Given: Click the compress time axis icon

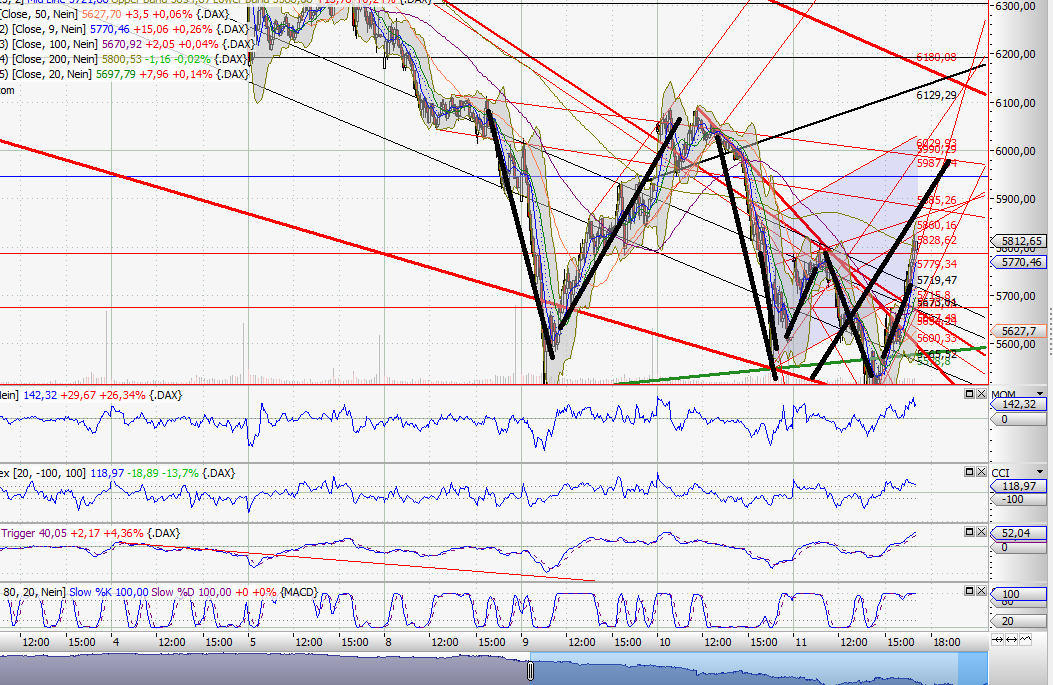Looking at the screenshot, I should click(x=997, y=639).
